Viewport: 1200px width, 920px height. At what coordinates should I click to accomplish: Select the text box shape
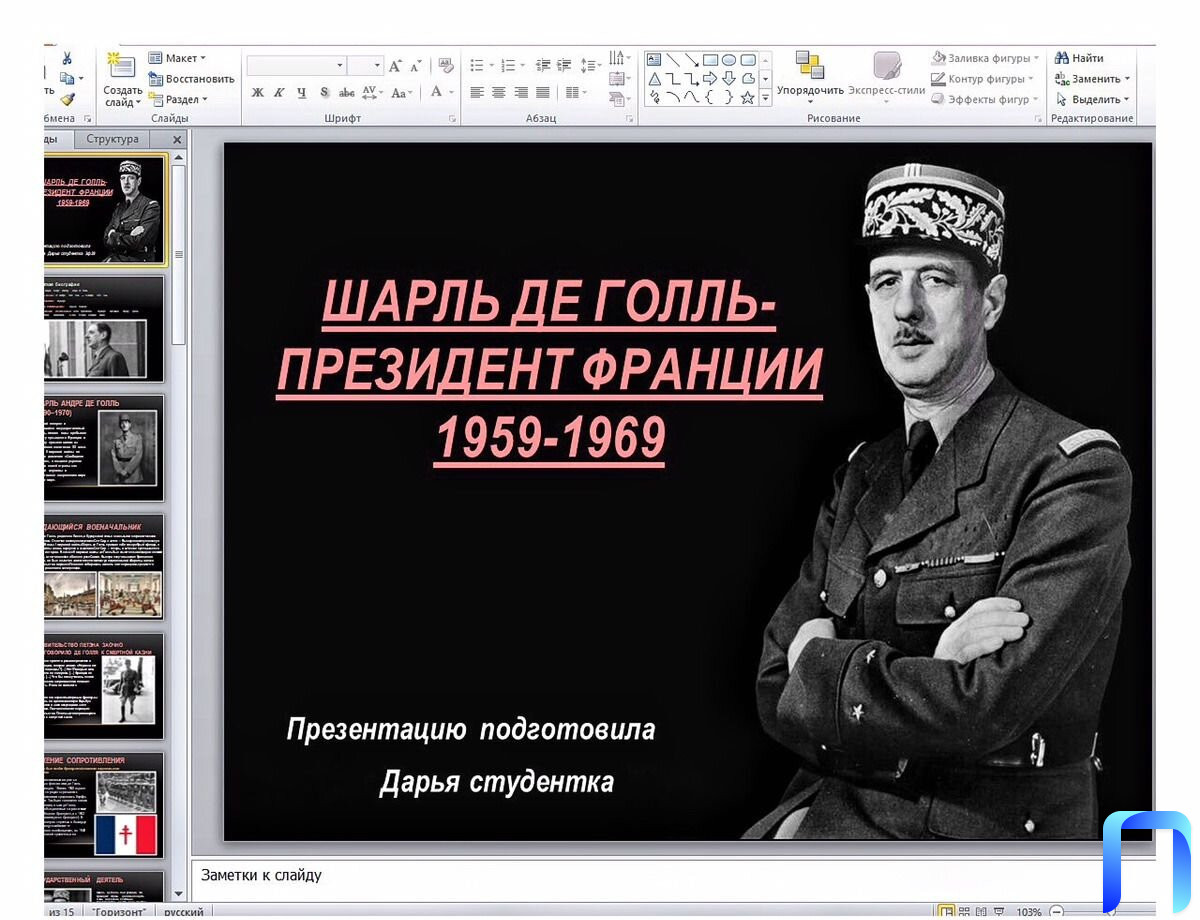coord(654,60)
